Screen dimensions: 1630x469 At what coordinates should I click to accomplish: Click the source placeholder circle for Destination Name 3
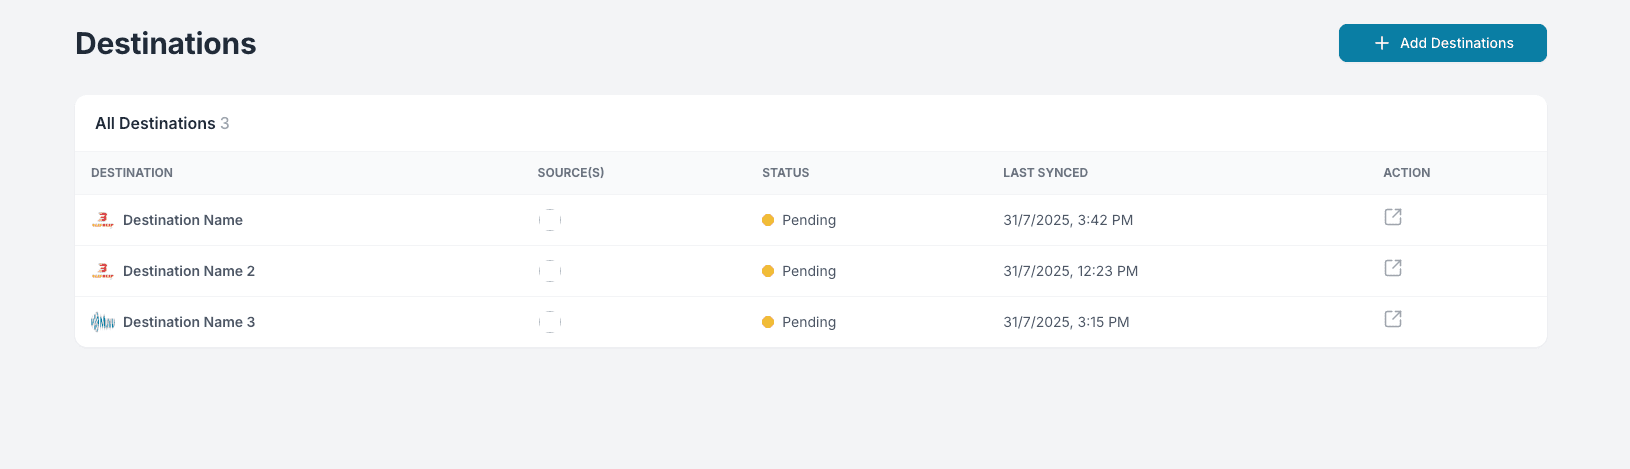pyautogui.click(x=550, y=322)
